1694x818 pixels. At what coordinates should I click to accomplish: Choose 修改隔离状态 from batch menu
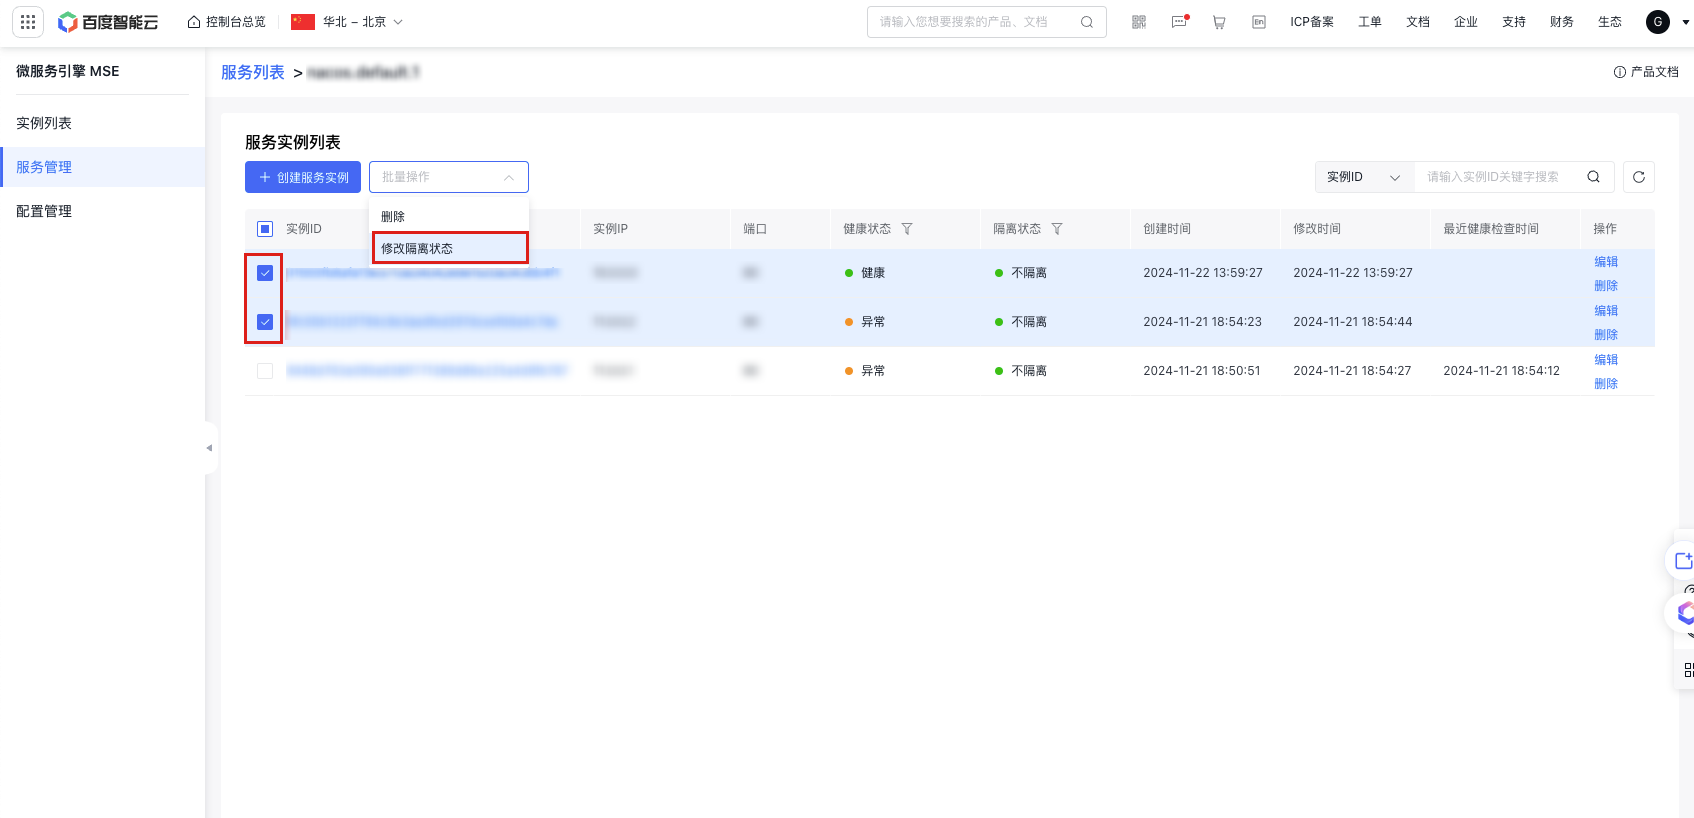(450, 248)
